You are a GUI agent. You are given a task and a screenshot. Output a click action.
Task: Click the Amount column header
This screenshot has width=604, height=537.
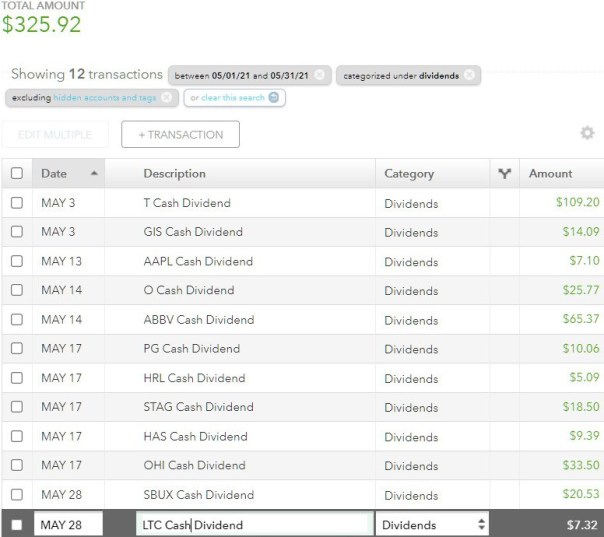pyautogui.click(x=551, y=174)
